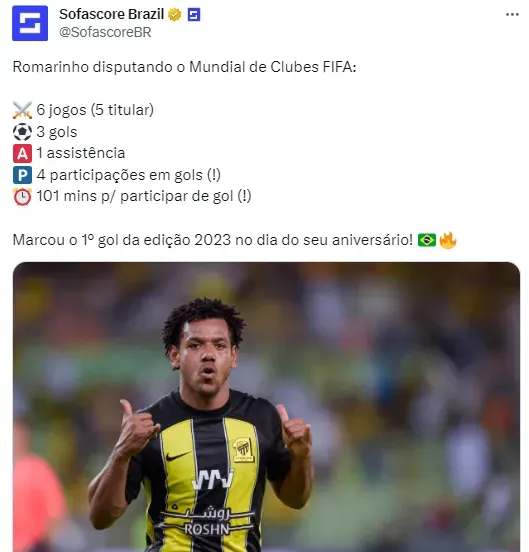The width and height of the screenshot is (529, 552).
Task: Click the crossed swords emoji
Action: [22, 110]
